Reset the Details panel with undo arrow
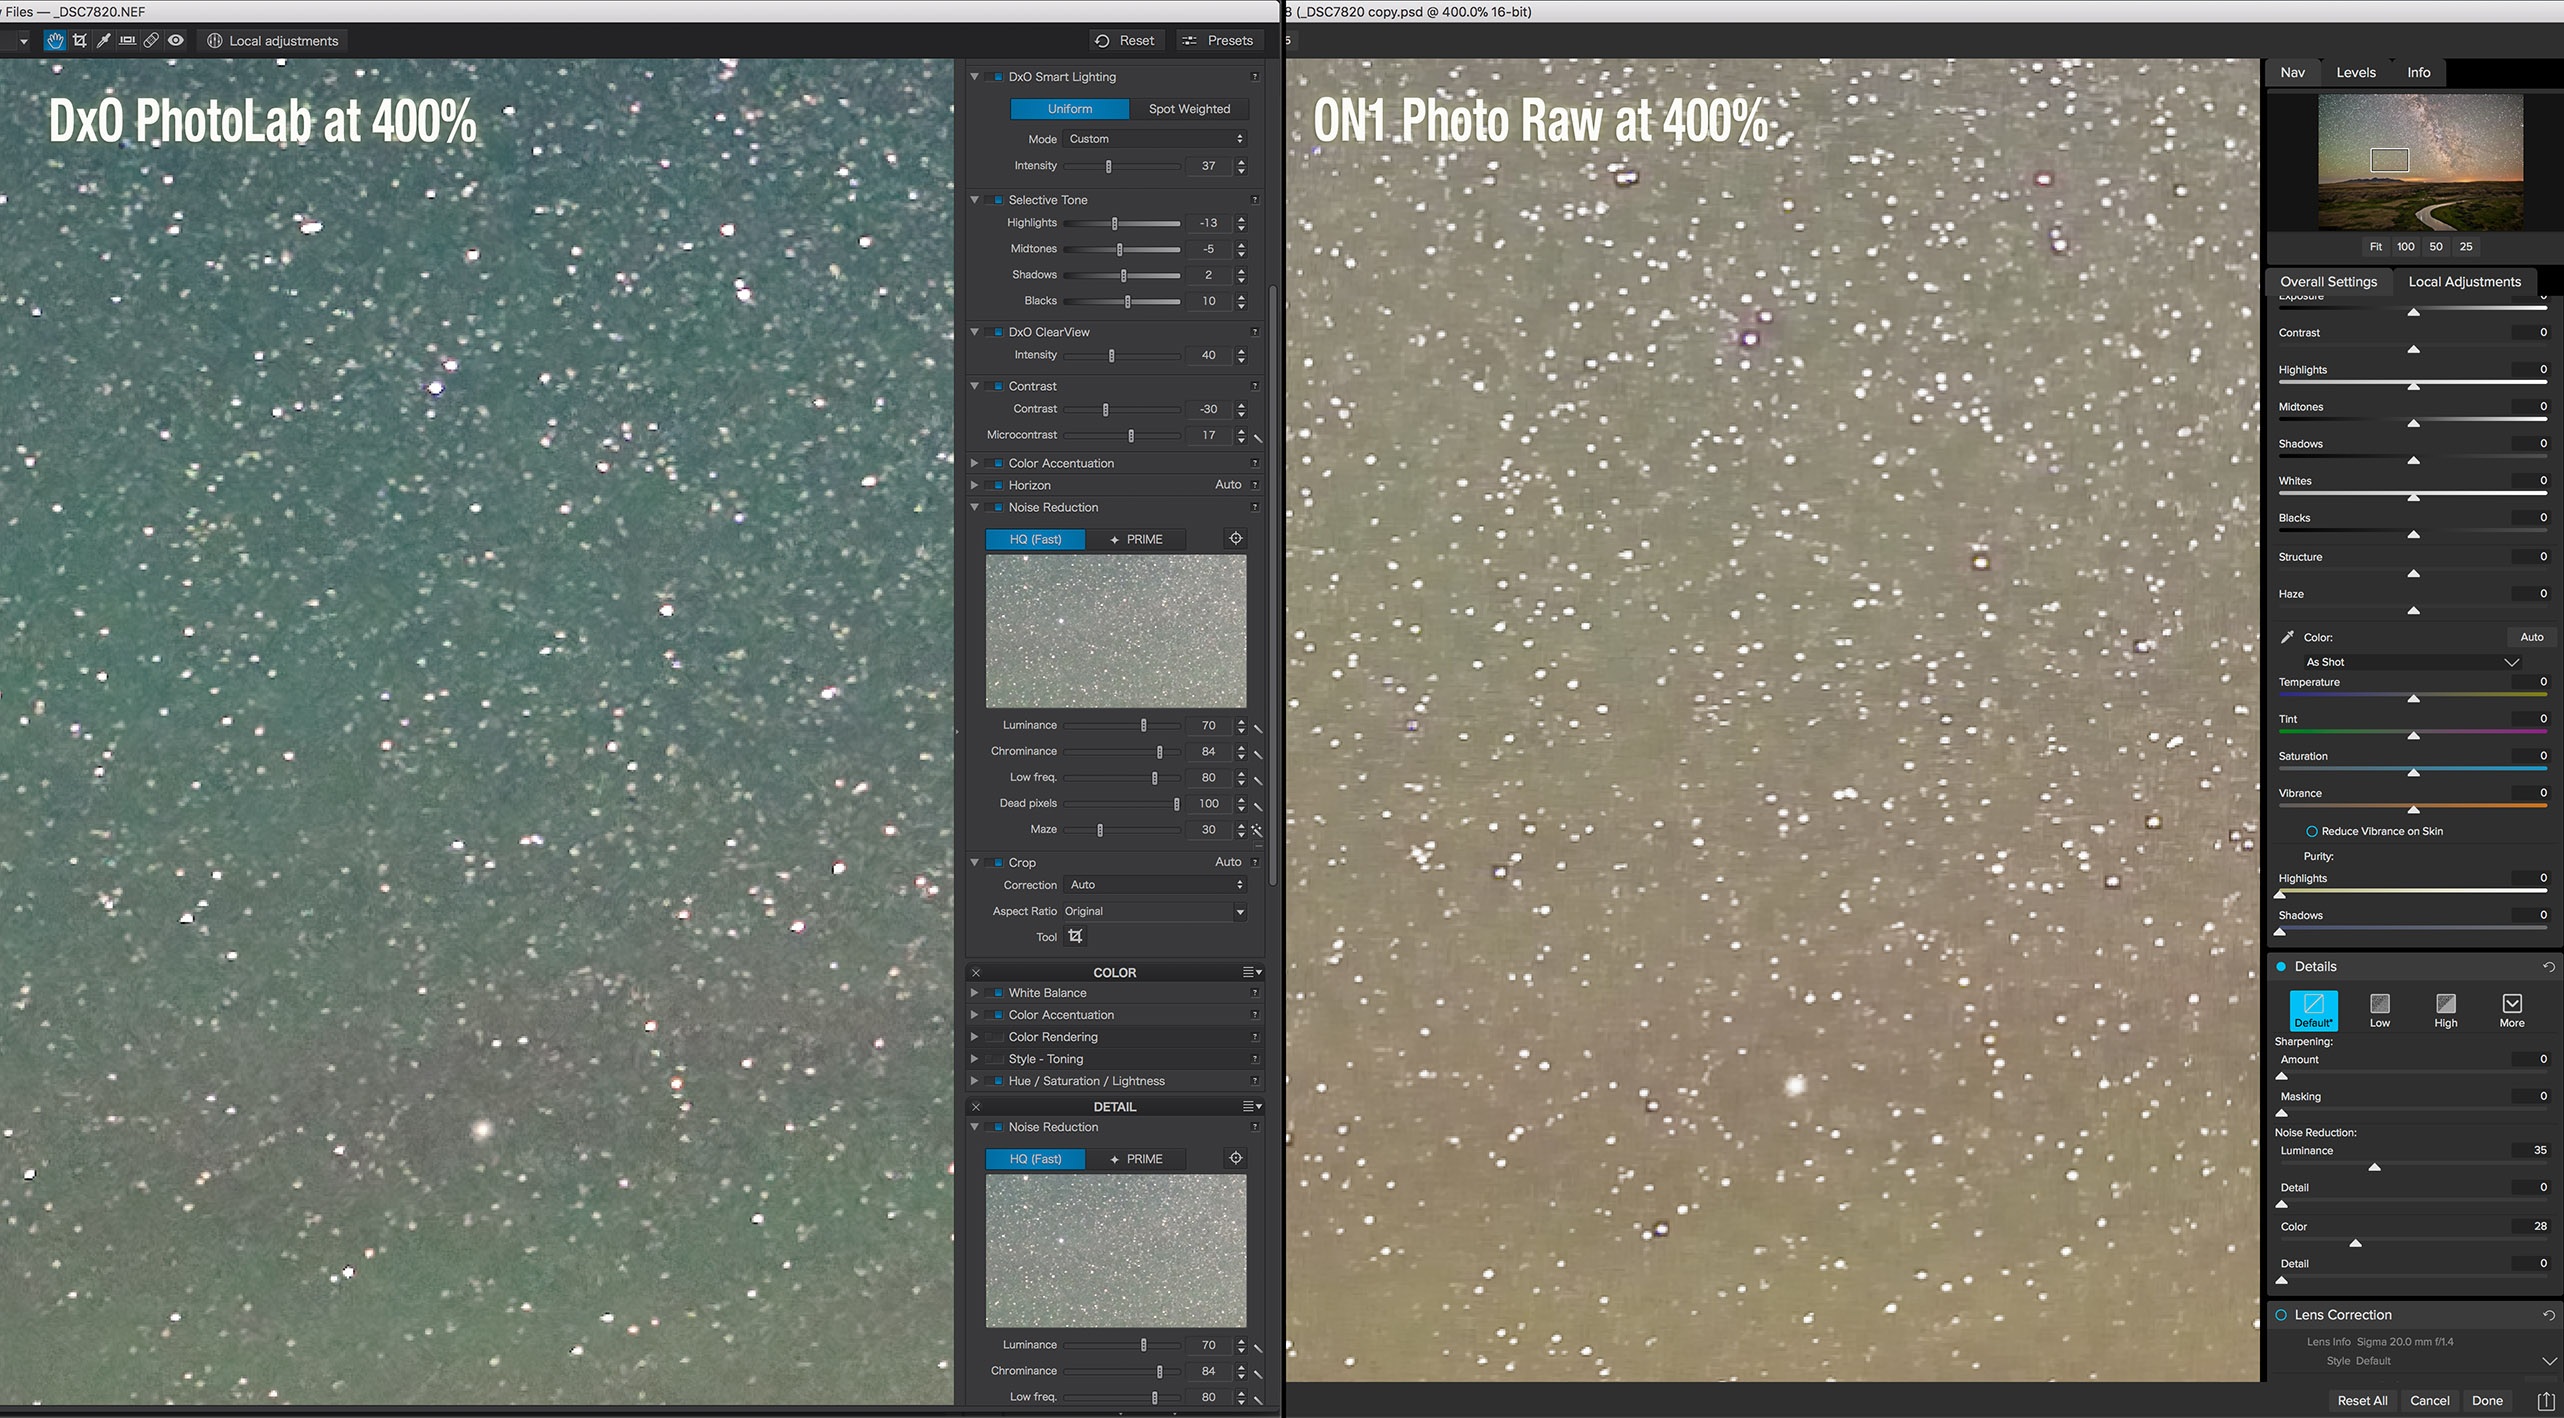Screen dimensions: 2564x1418 coord(2548,967)
